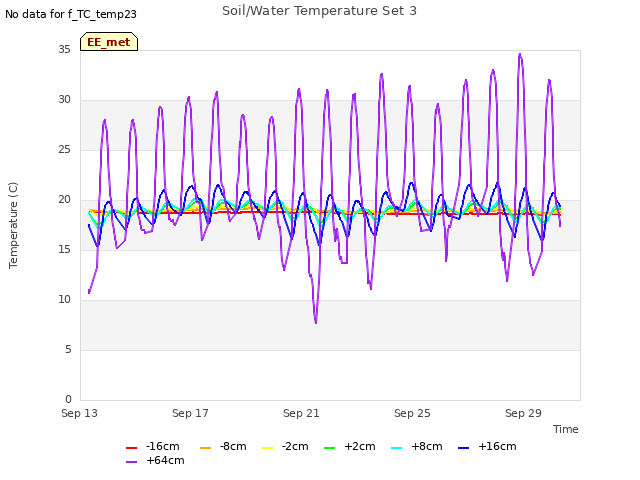Click the EE_met annotation label
Image resolution: width=640 pixels, height=480 pixels.
[109, 42]
